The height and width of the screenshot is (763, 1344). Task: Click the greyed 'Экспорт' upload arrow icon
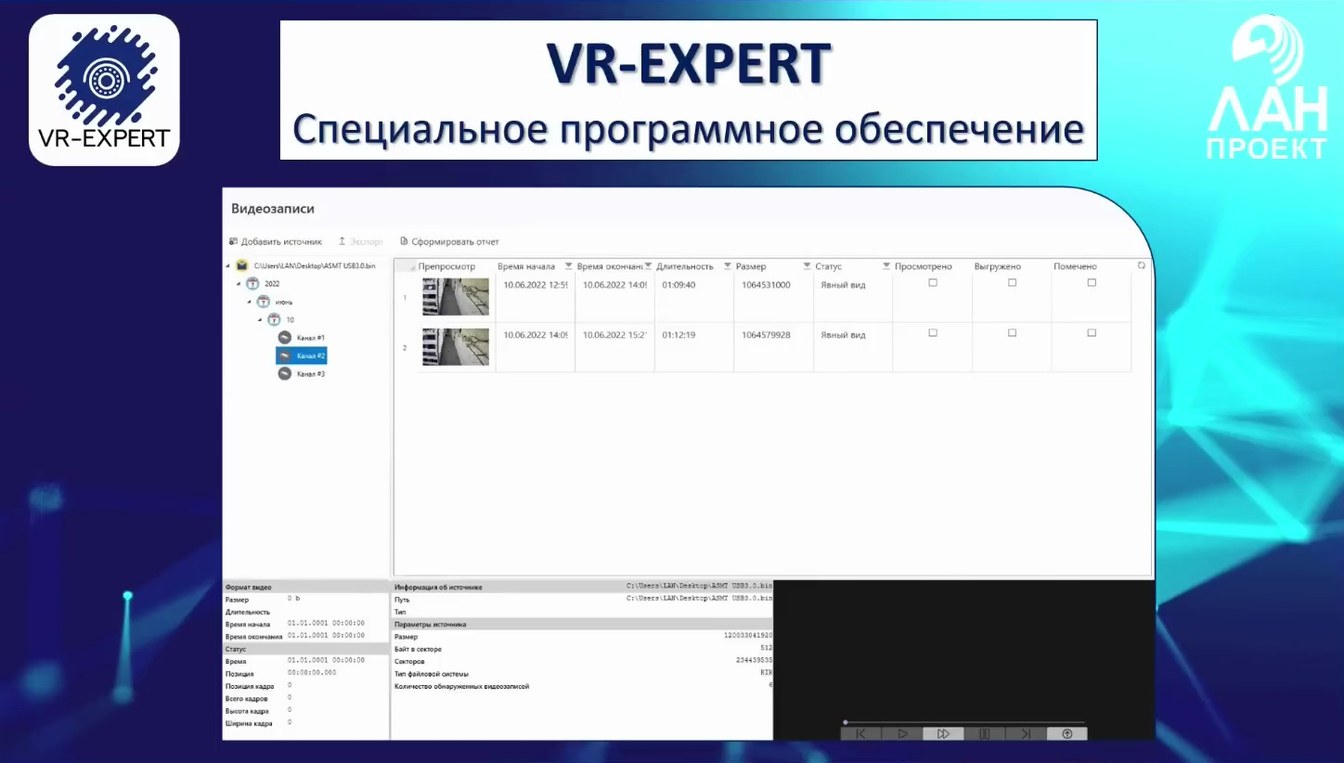click(342, 242)
